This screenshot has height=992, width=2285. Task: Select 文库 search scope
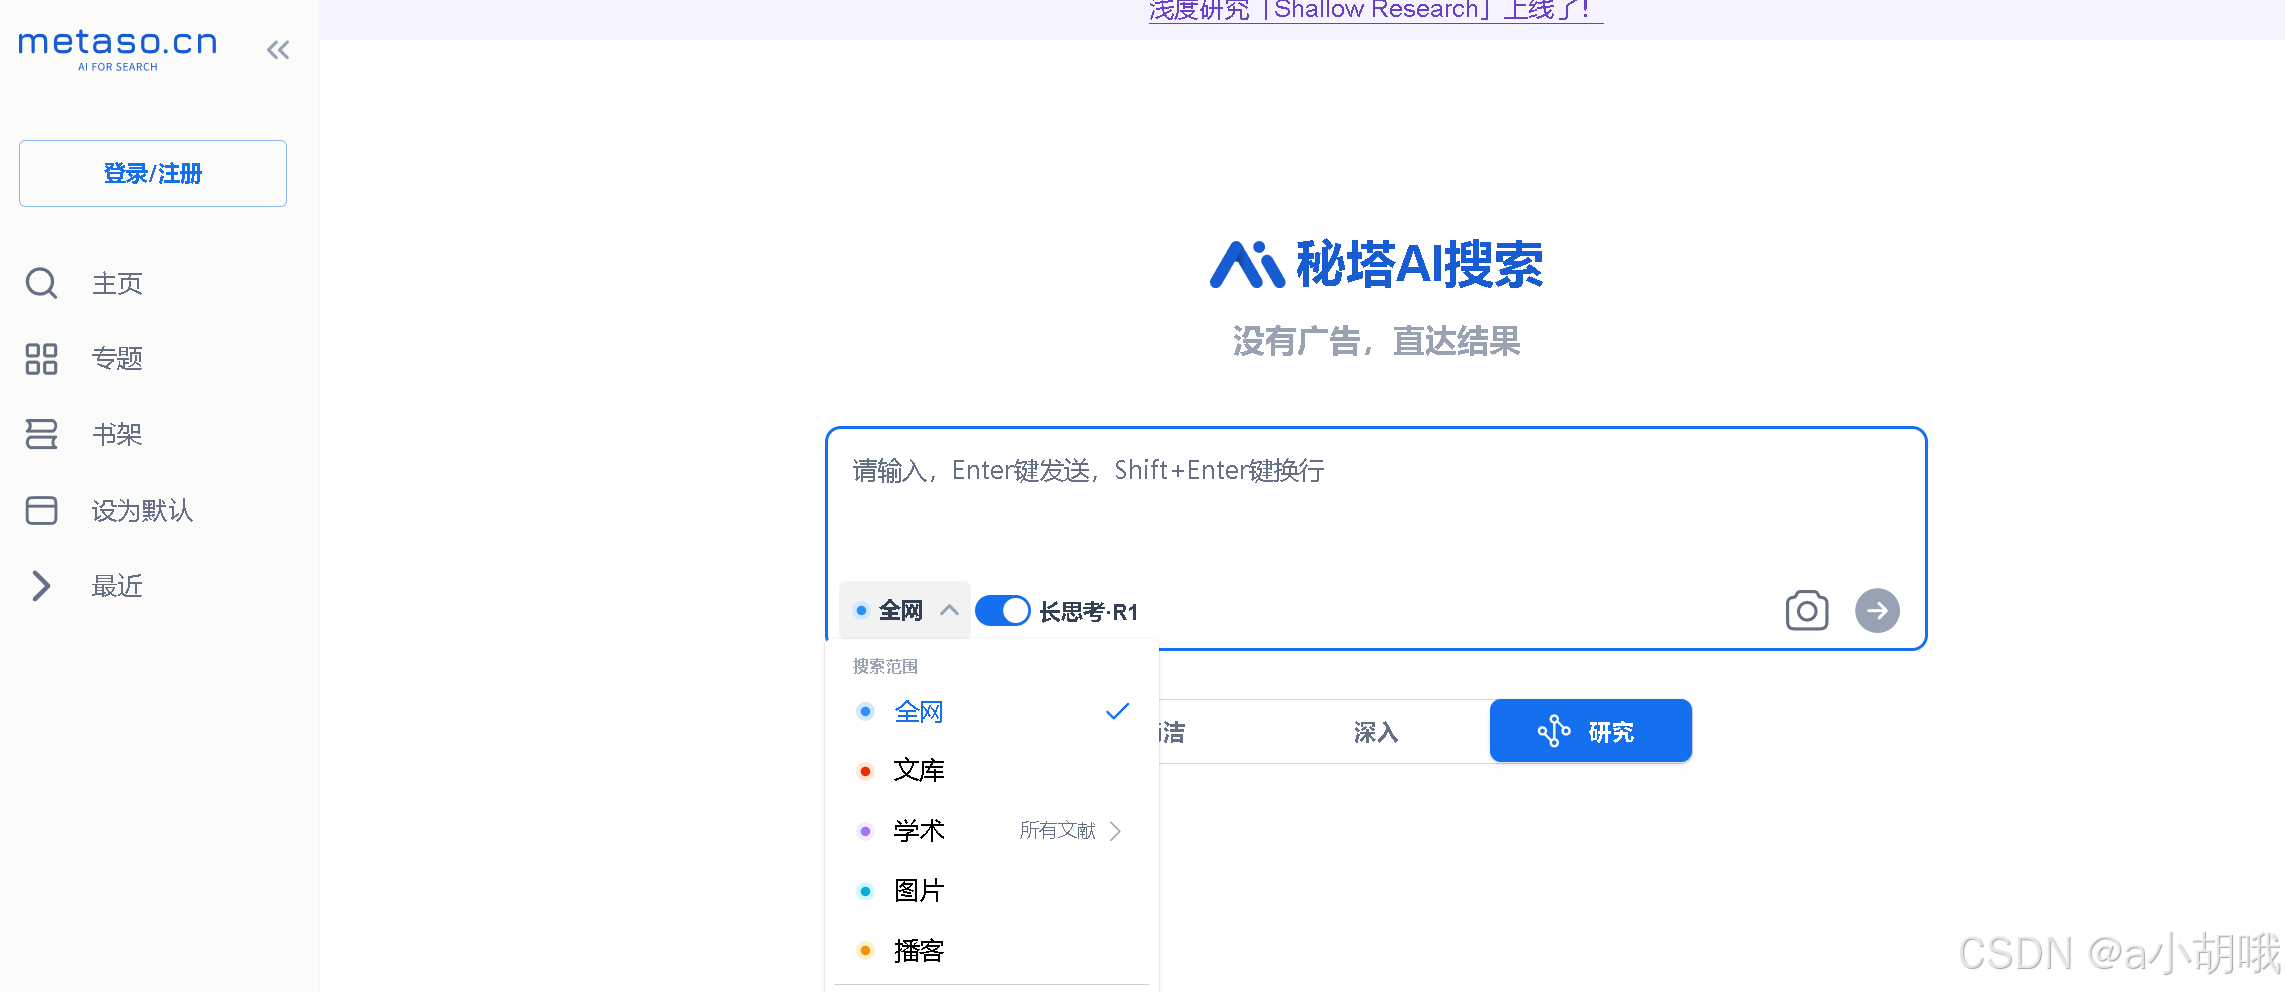point(991,771)
